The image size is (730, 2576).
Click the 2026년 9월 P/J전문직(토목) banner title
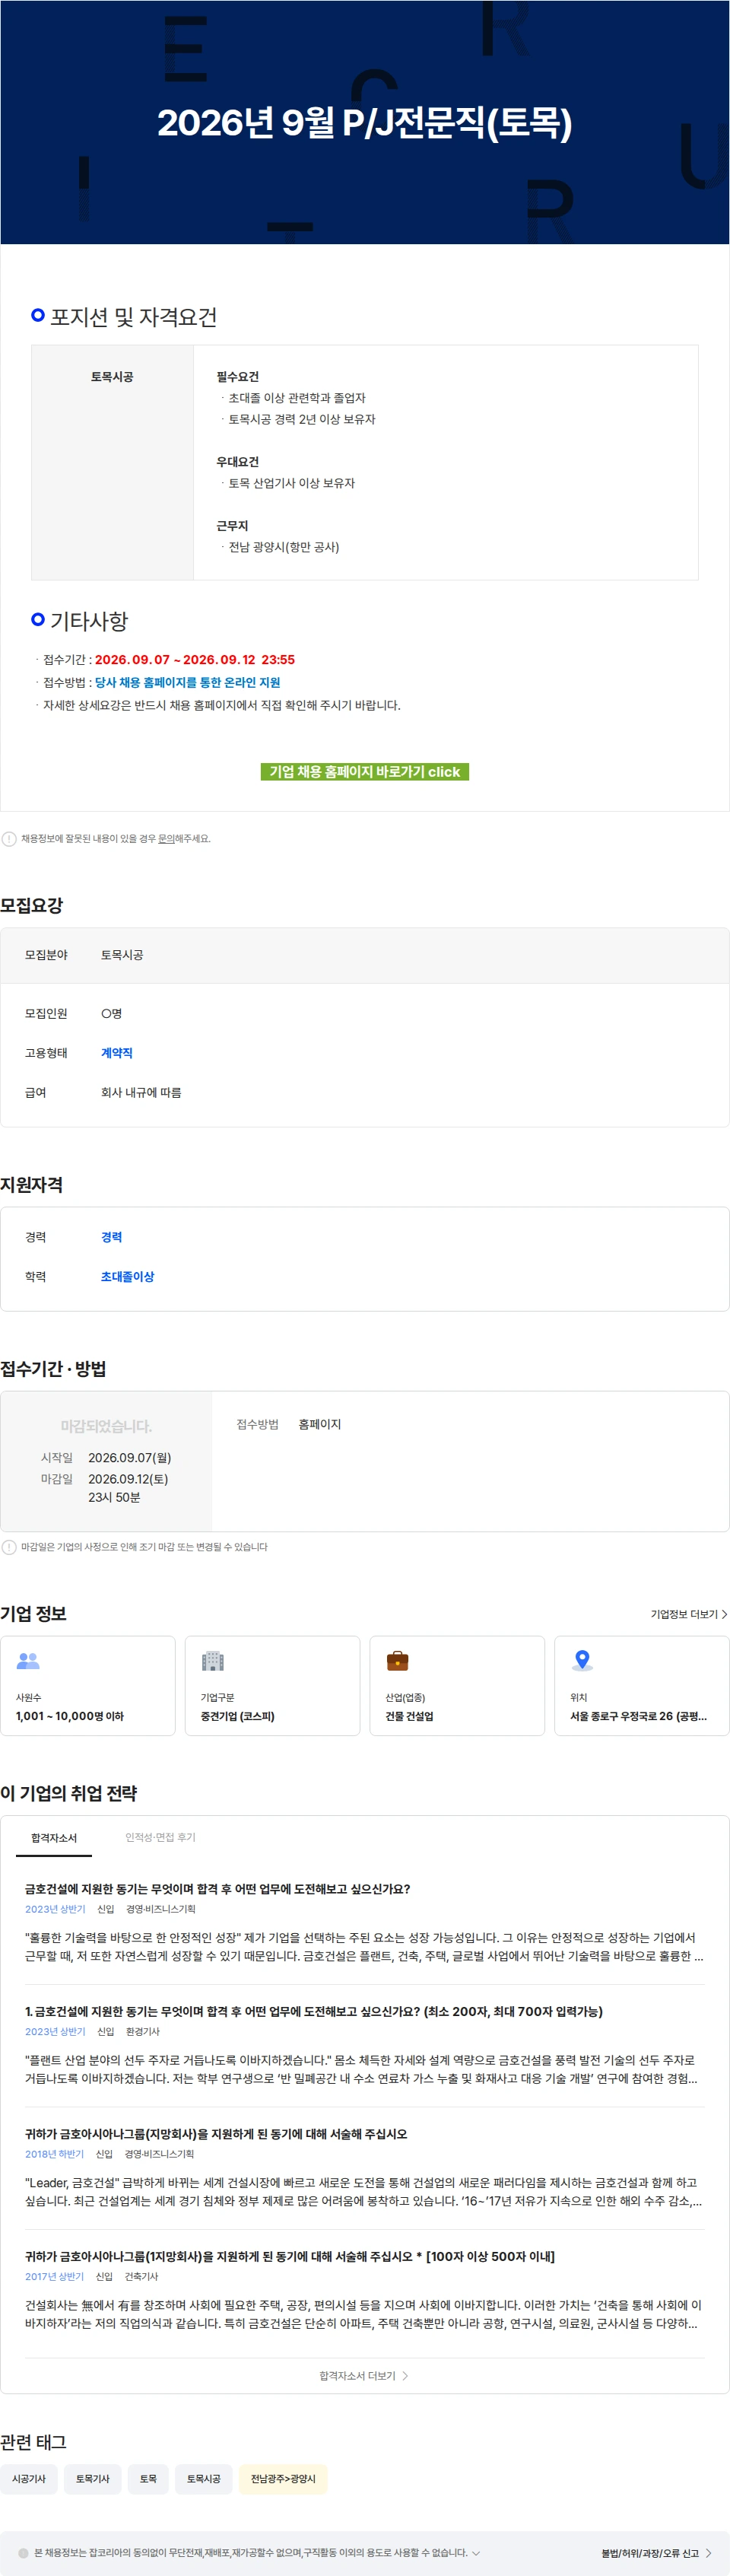364,122
